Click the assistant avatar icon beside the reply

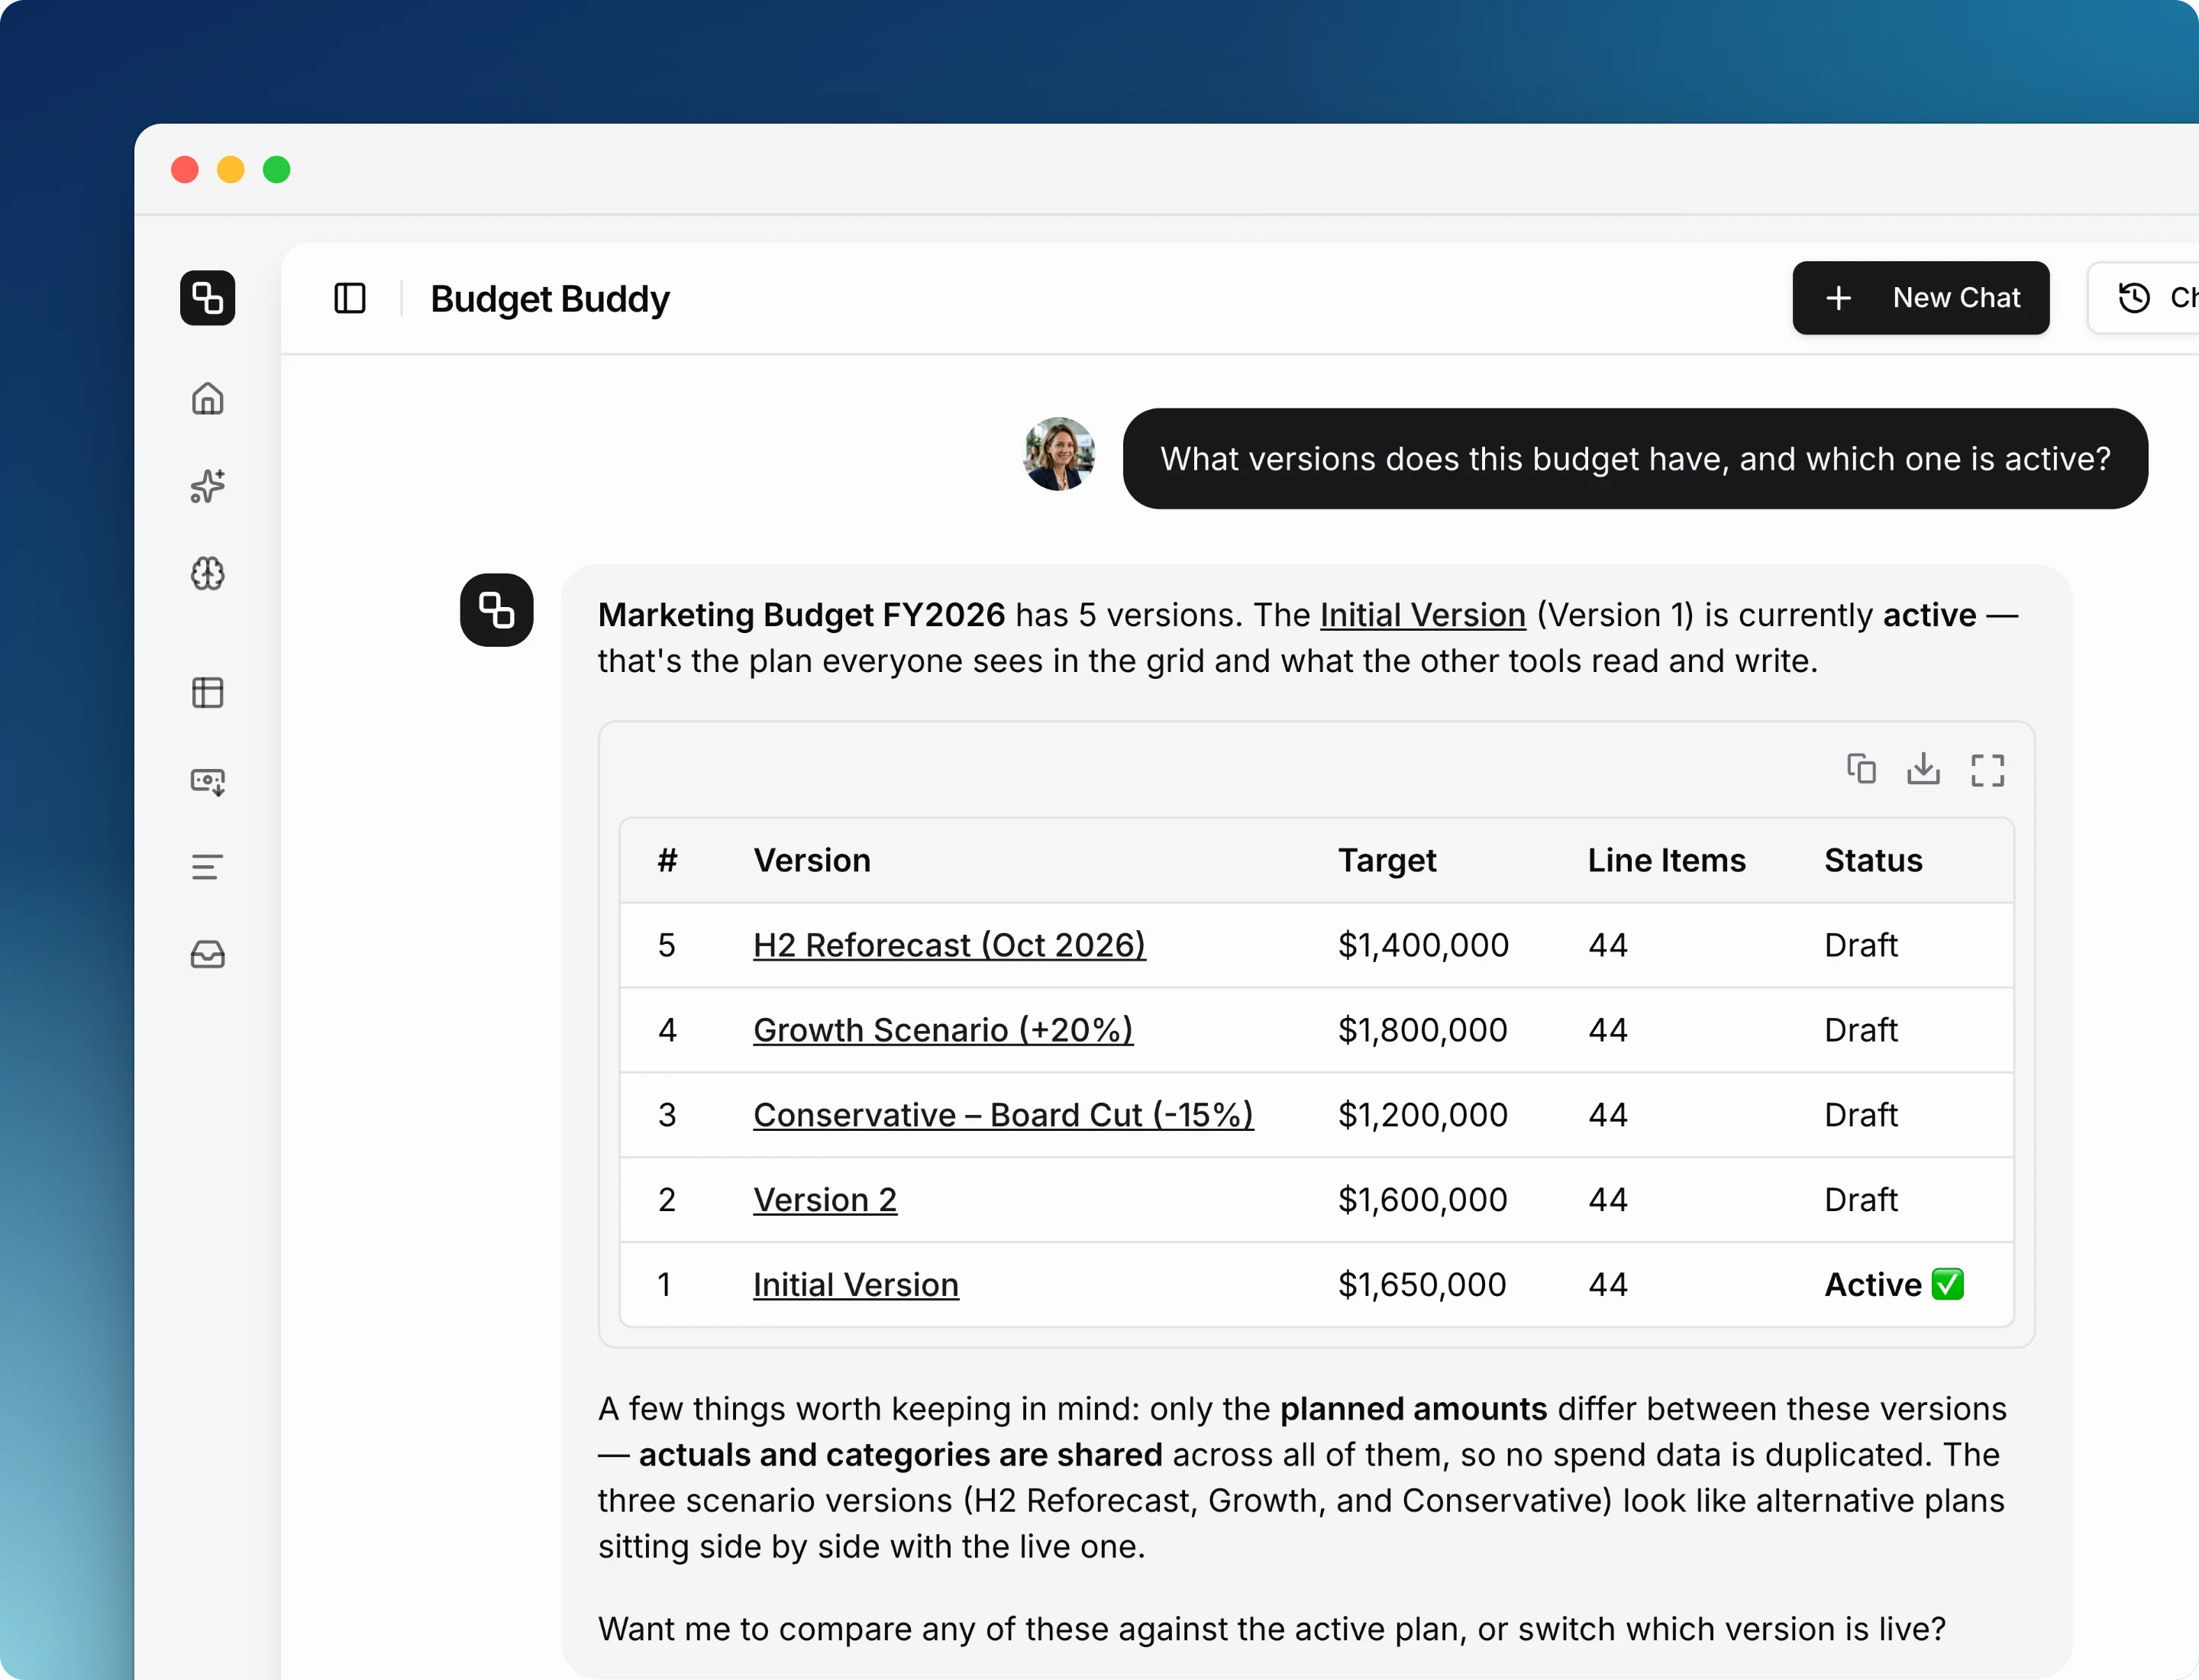coord(496,610)
